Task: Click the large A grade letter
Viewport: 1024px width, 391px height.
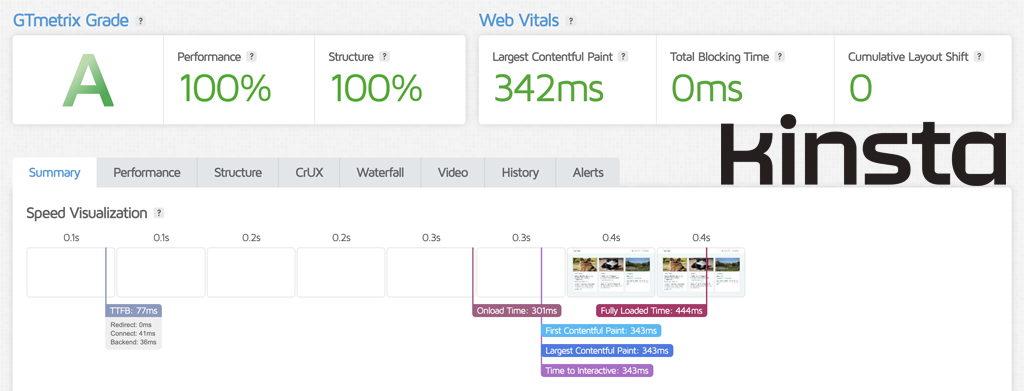Action: click(88, 80)
